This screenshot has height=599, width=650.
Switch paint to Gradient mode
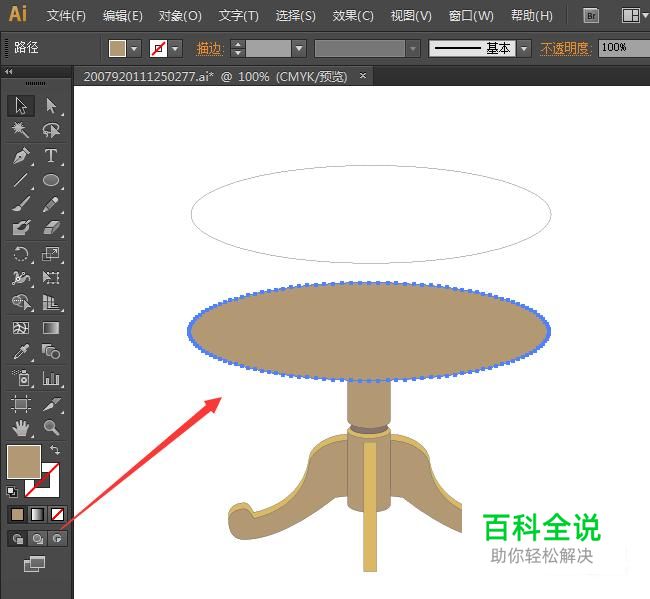[x=38, y=514]
